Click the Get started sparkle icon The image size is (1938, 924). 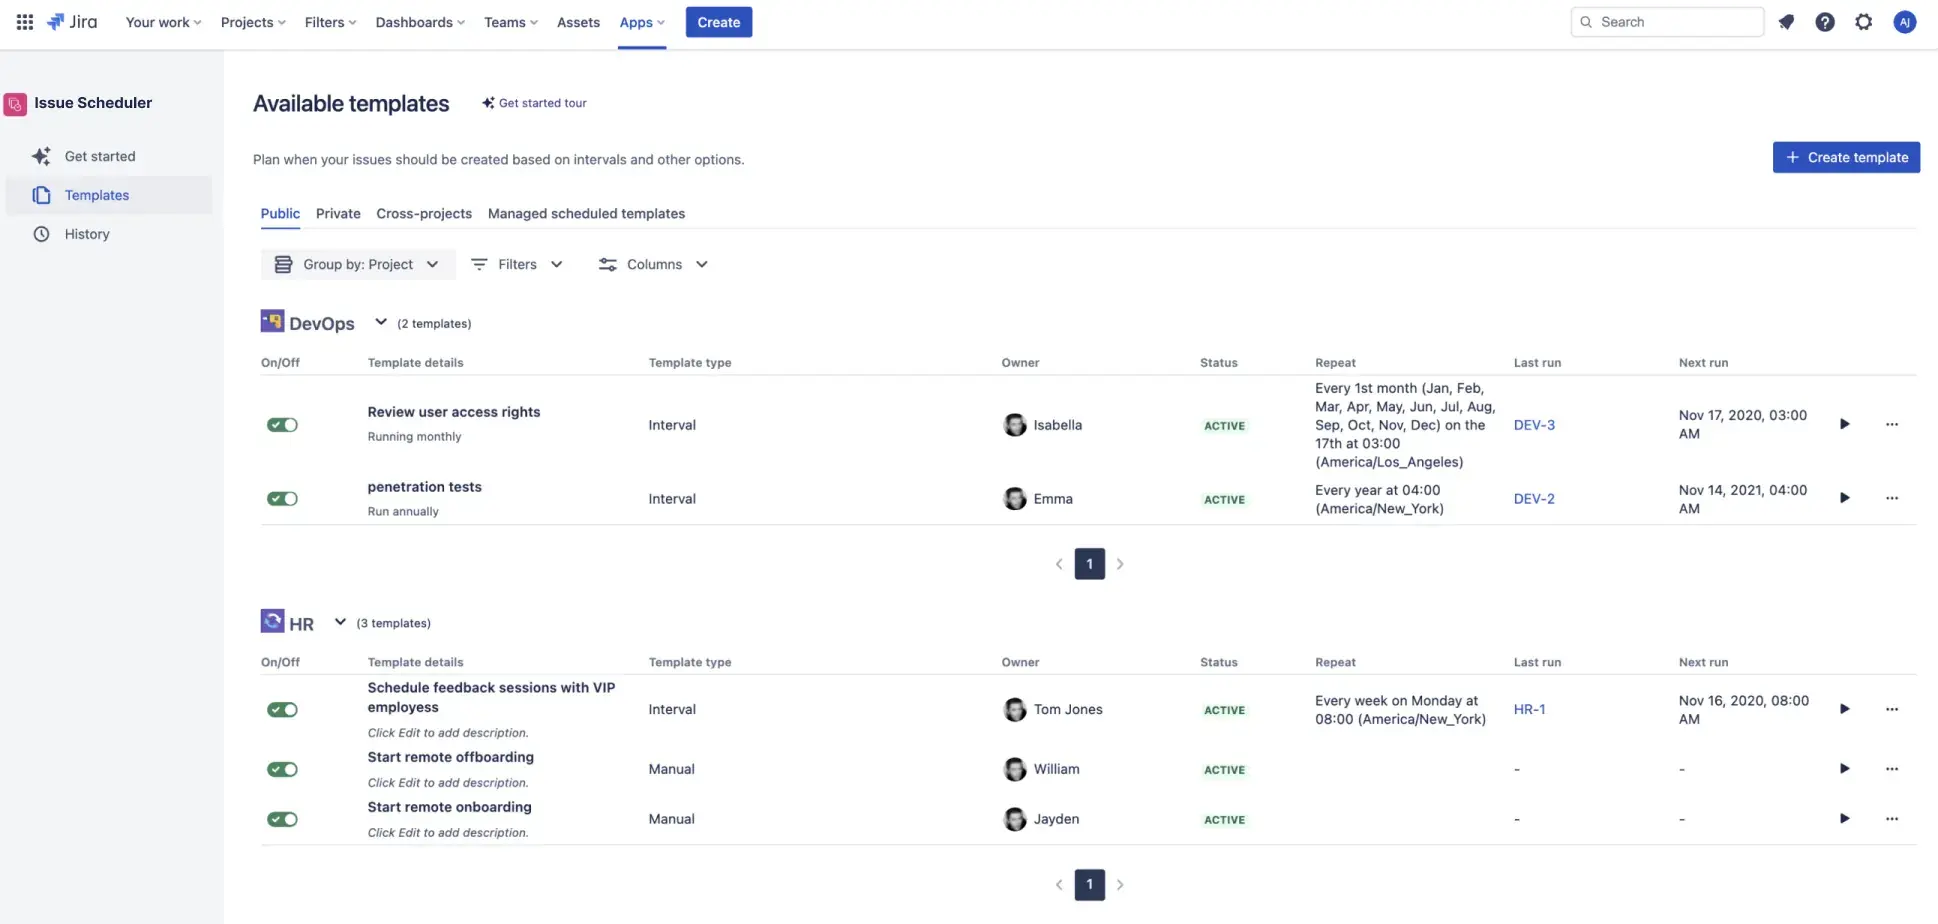click(40, 155)
